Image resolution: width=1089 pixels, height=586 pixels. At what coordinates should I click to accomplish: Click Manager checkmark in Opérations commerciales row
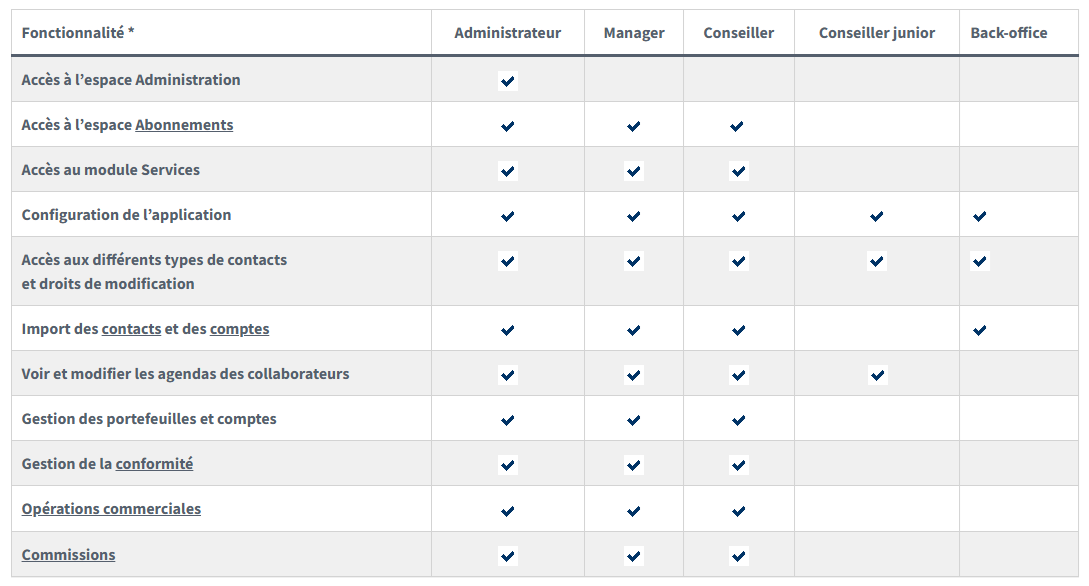[633, 512]
